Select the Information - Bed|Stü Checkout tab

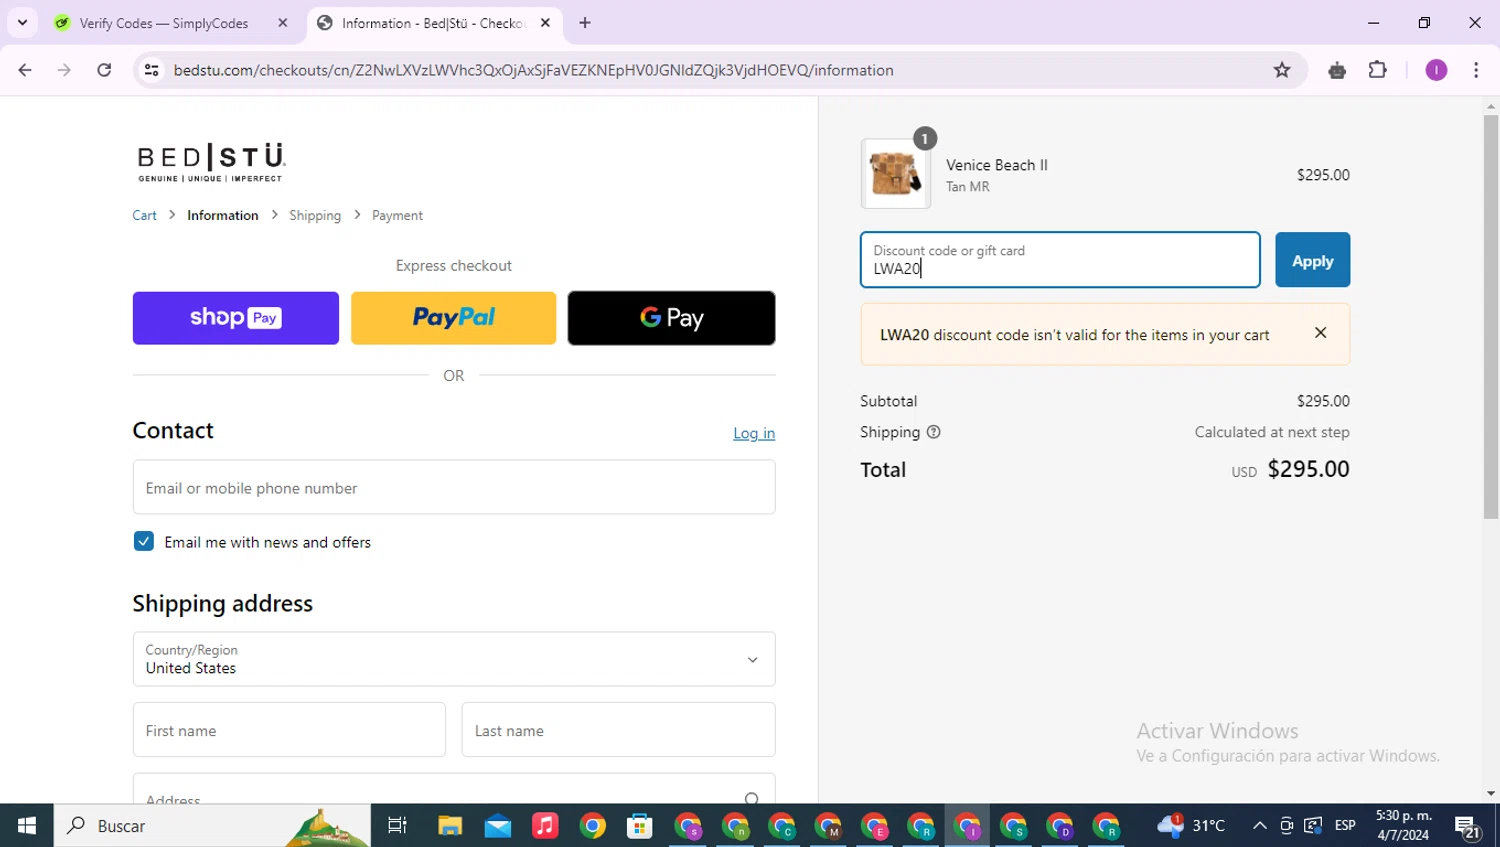click(x=434, y=23)
